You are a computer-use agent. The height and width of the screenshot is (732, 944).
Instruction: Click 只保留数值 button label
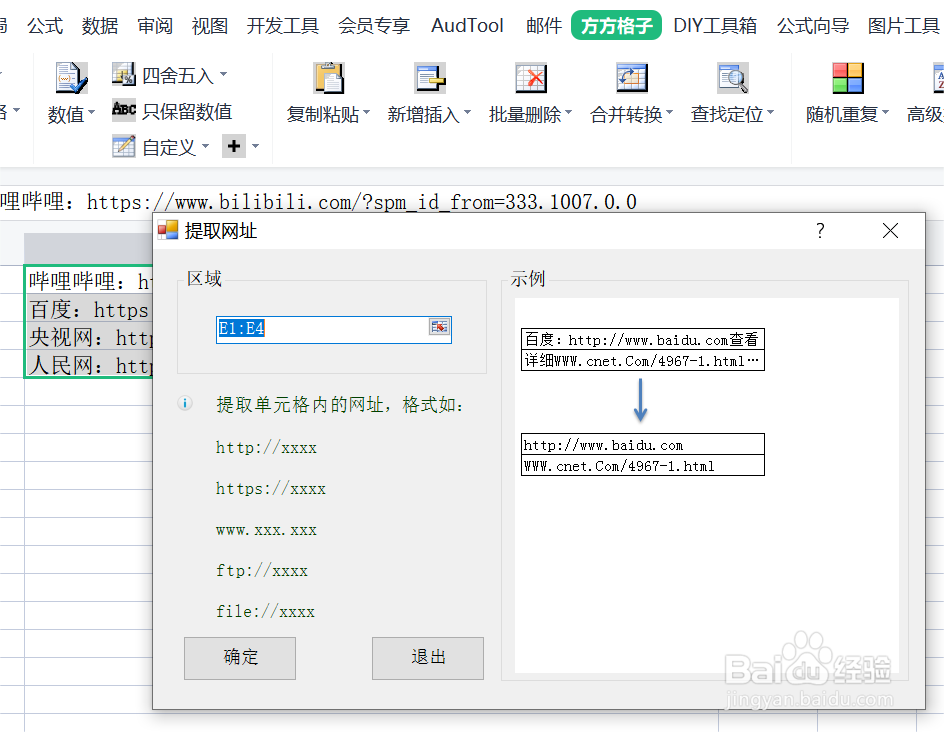coord(187,111)
